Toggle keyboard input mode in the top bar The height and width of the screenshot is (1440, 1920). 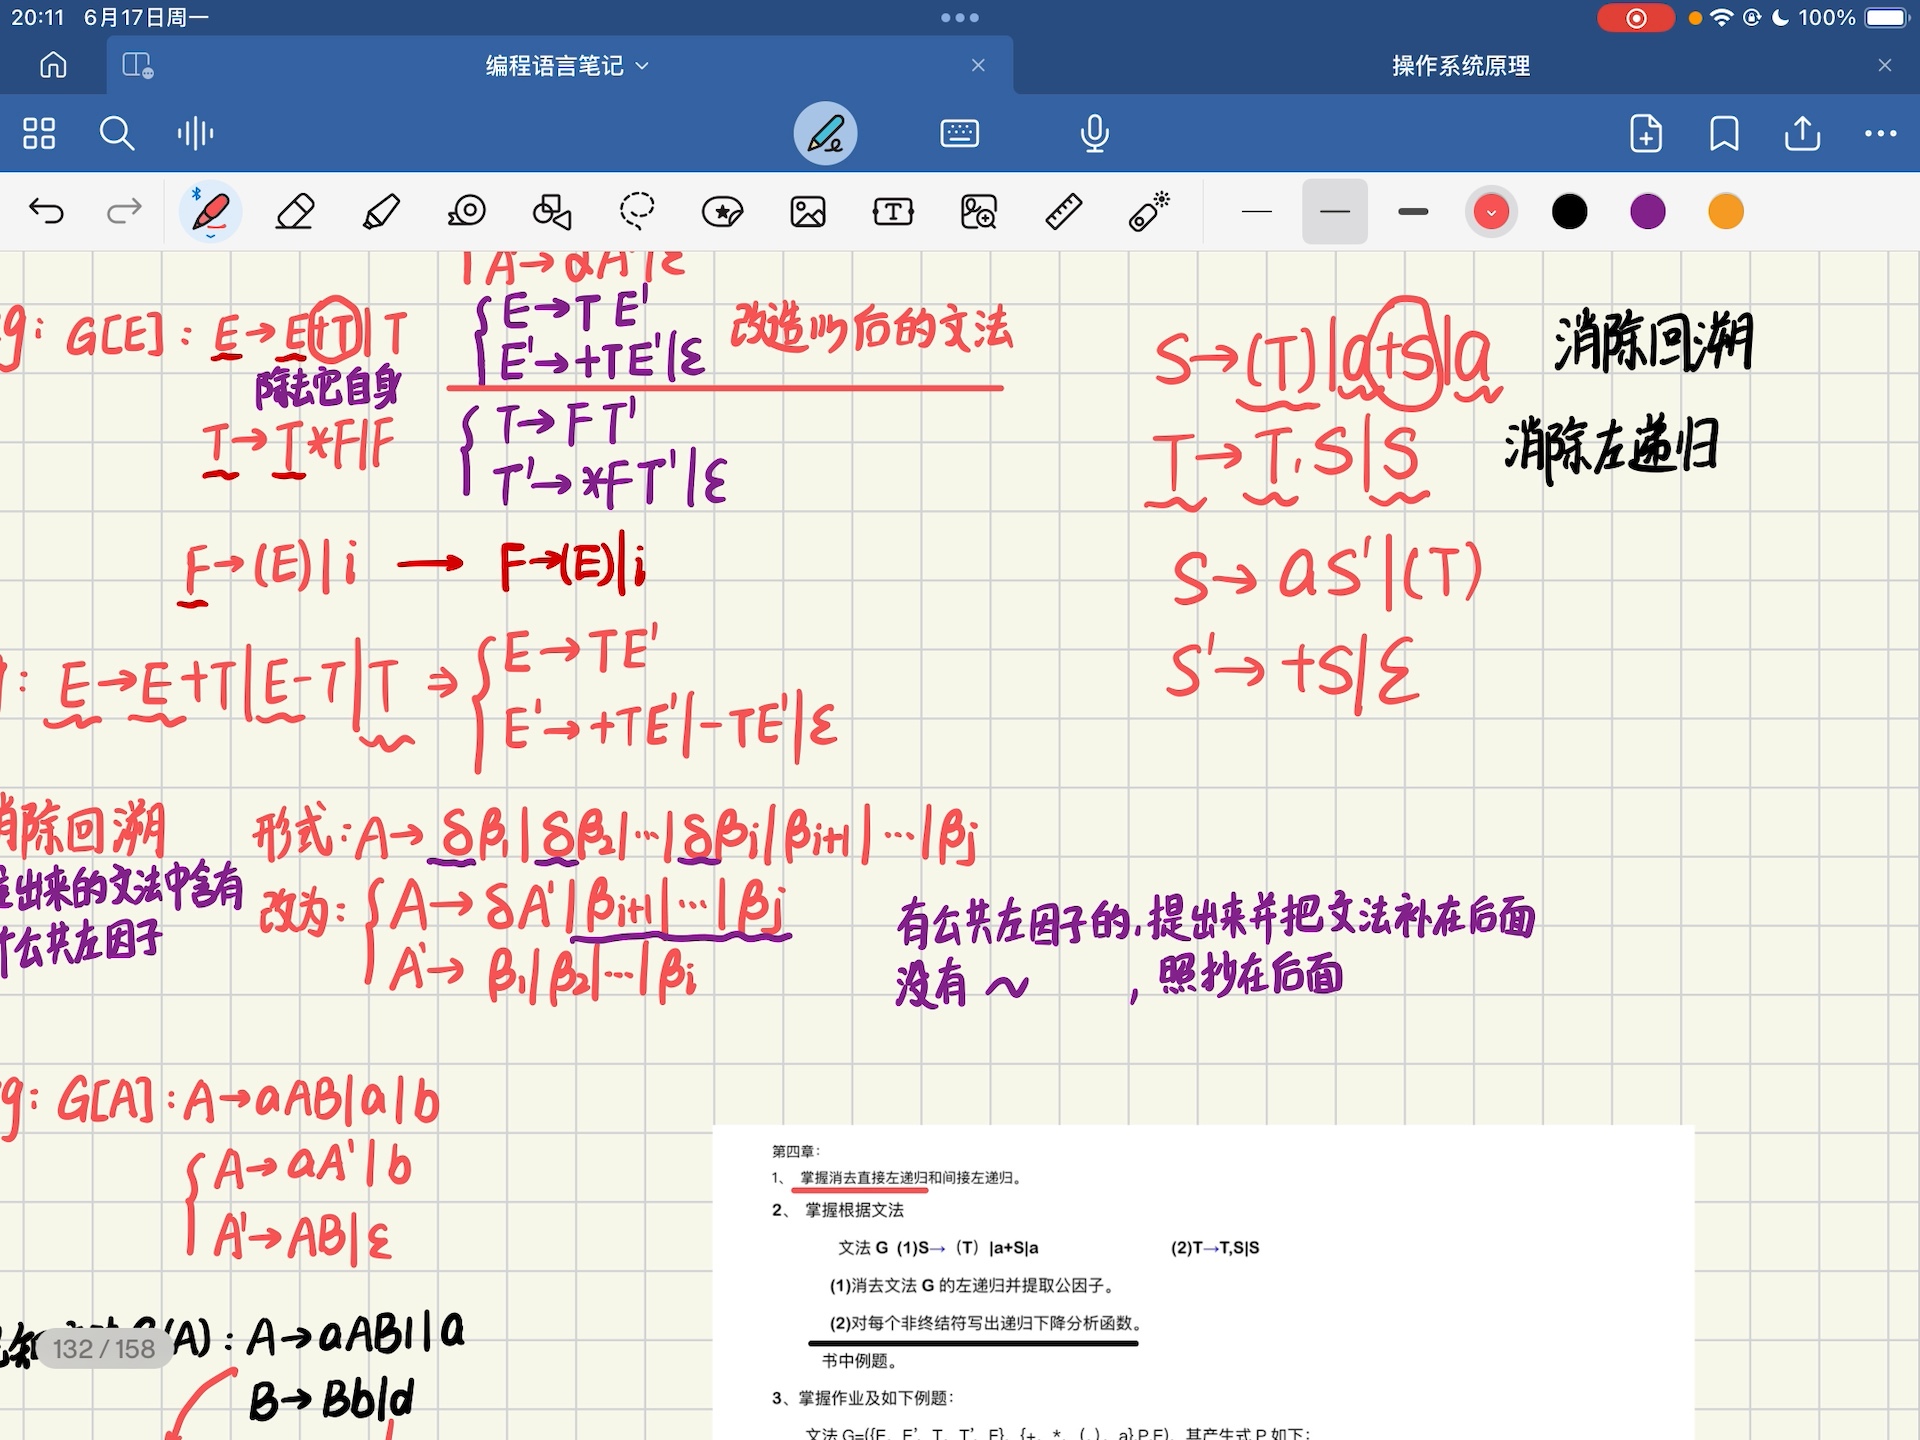pos(959,132)
